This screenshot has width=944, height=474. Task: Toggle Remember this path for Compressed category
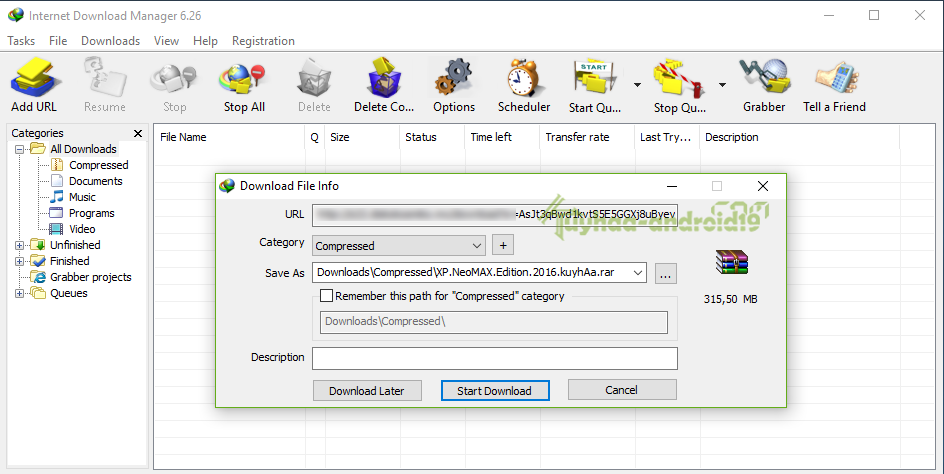pos(326,296)
